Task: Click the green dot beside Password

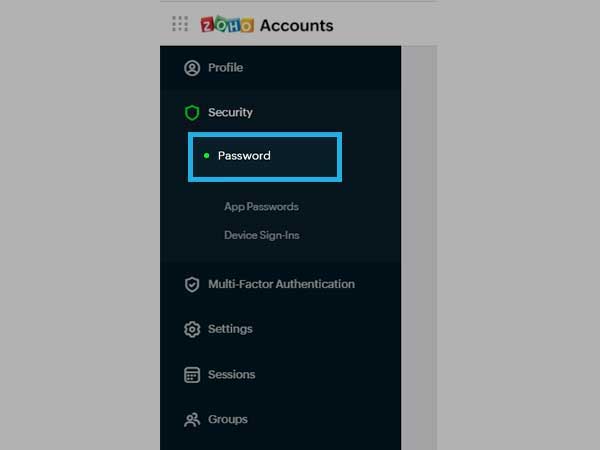Action: point(207,156)
